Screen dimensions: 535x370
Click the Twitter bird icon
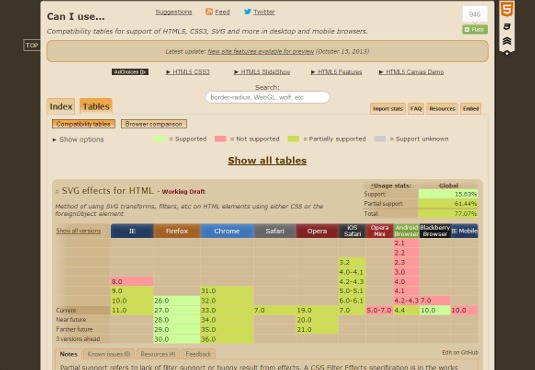pos(248,12)
